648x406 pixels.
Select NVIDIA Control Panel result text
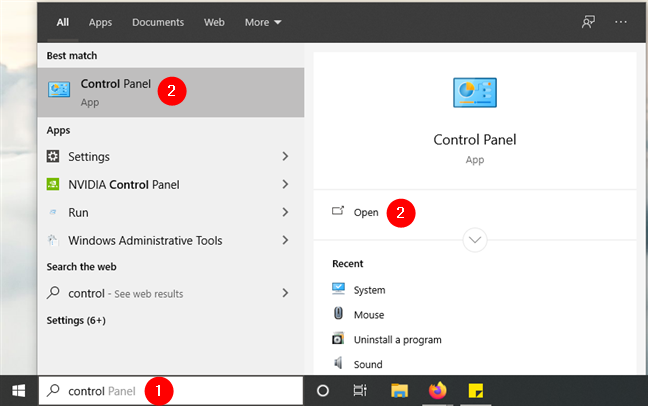click(x=124, y=184)
